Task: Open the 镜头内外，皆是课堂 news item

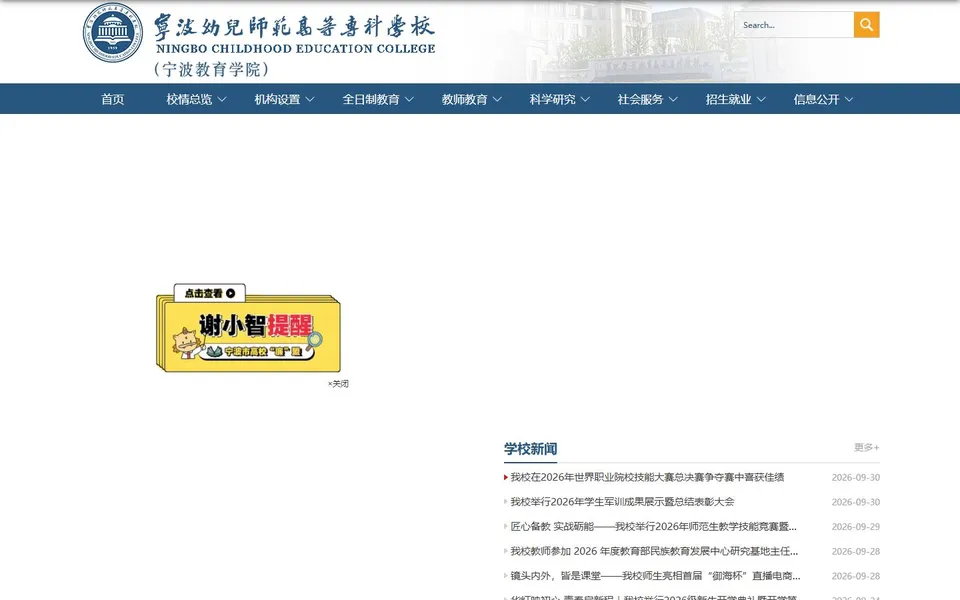Action: pyautogui.click(x=655, y=576)
